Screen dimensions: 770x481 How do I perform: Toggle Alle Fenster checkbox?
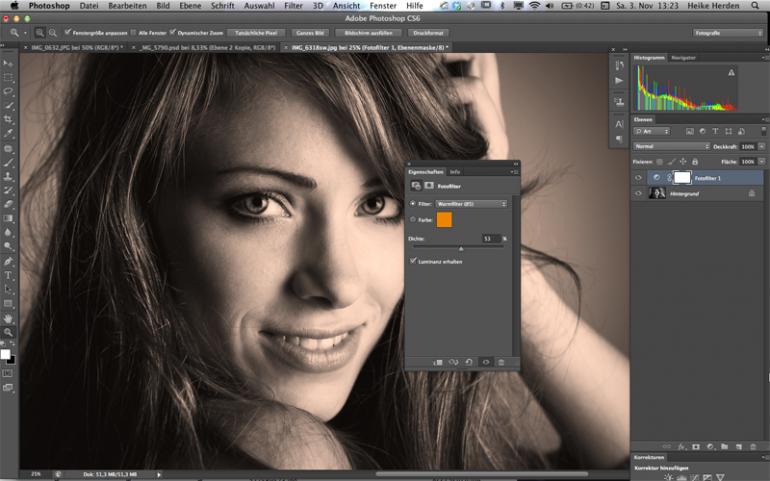coord(133,32)
